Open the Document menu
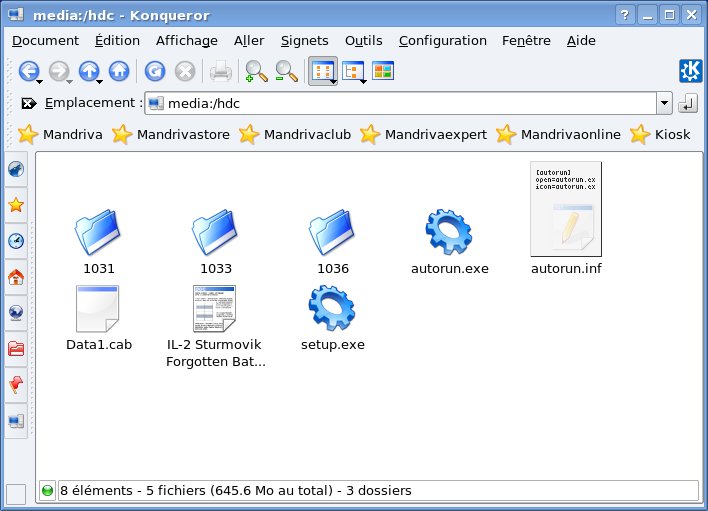The image size is (708, 511). (x=45, y=41)
